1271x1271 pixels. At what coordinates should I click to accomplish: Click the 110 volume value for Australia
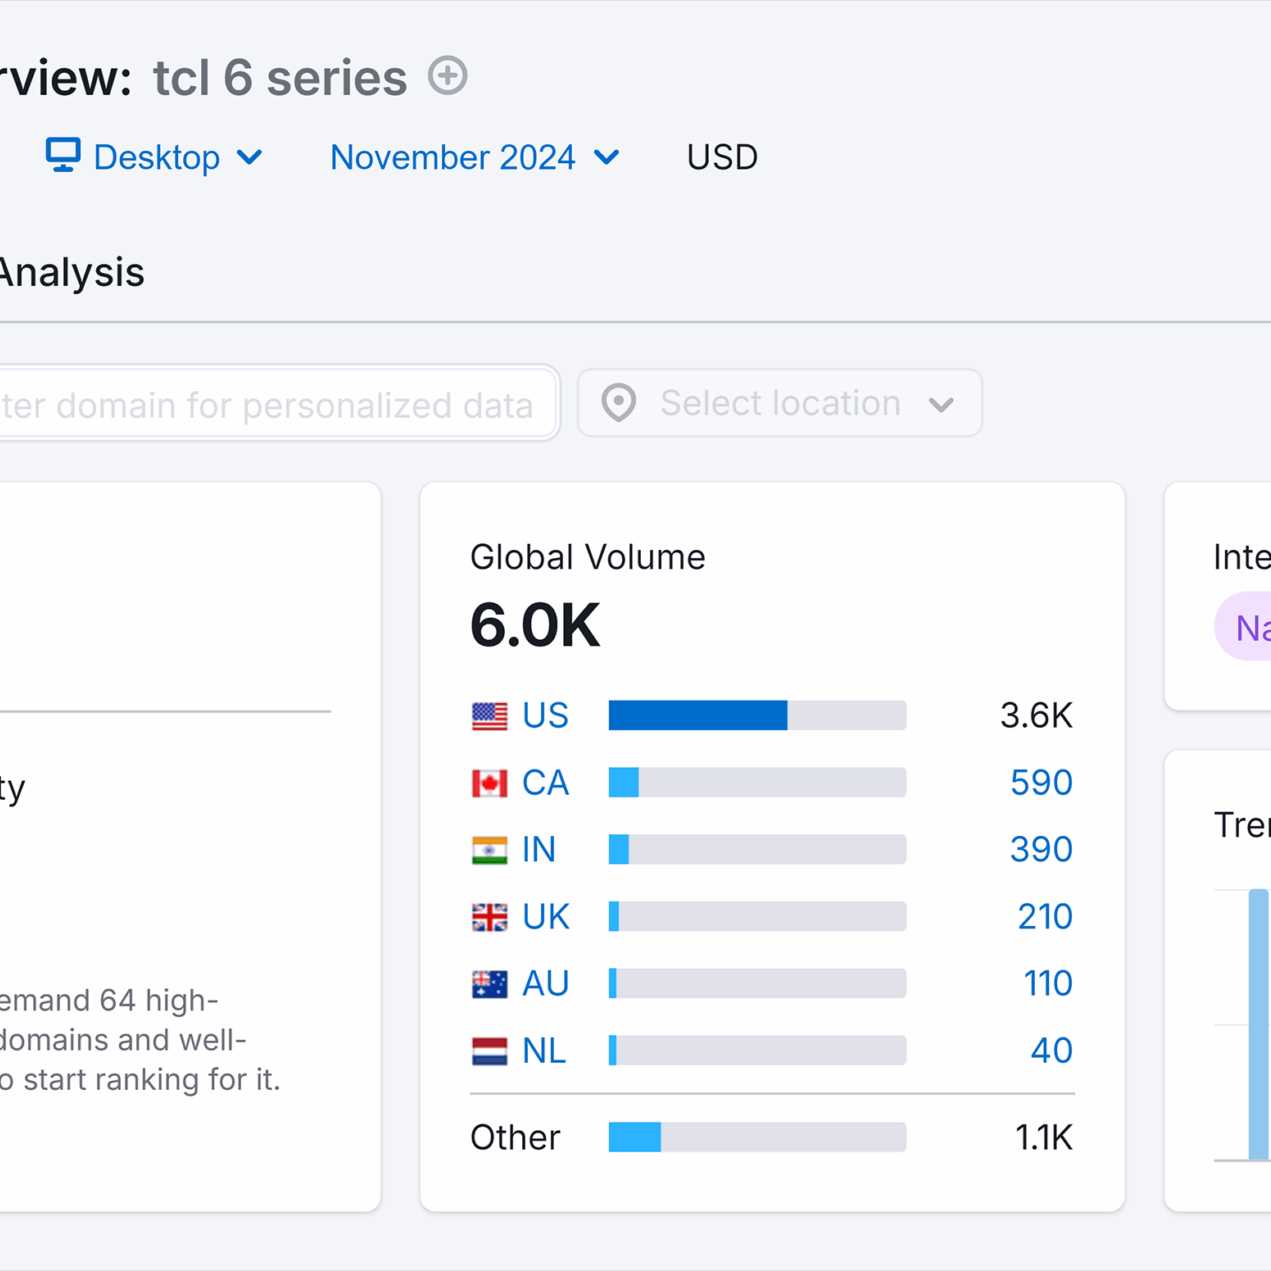1047,984
